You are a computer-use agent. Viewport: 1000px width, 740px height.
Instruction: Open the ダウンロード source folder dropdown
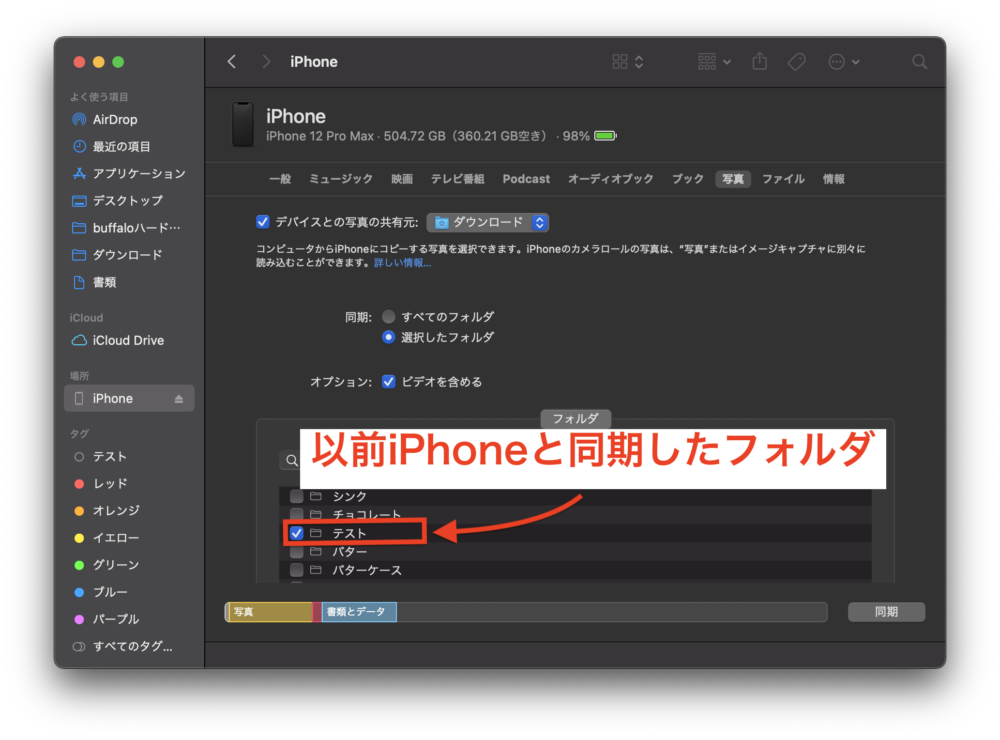tap(488, 222)
